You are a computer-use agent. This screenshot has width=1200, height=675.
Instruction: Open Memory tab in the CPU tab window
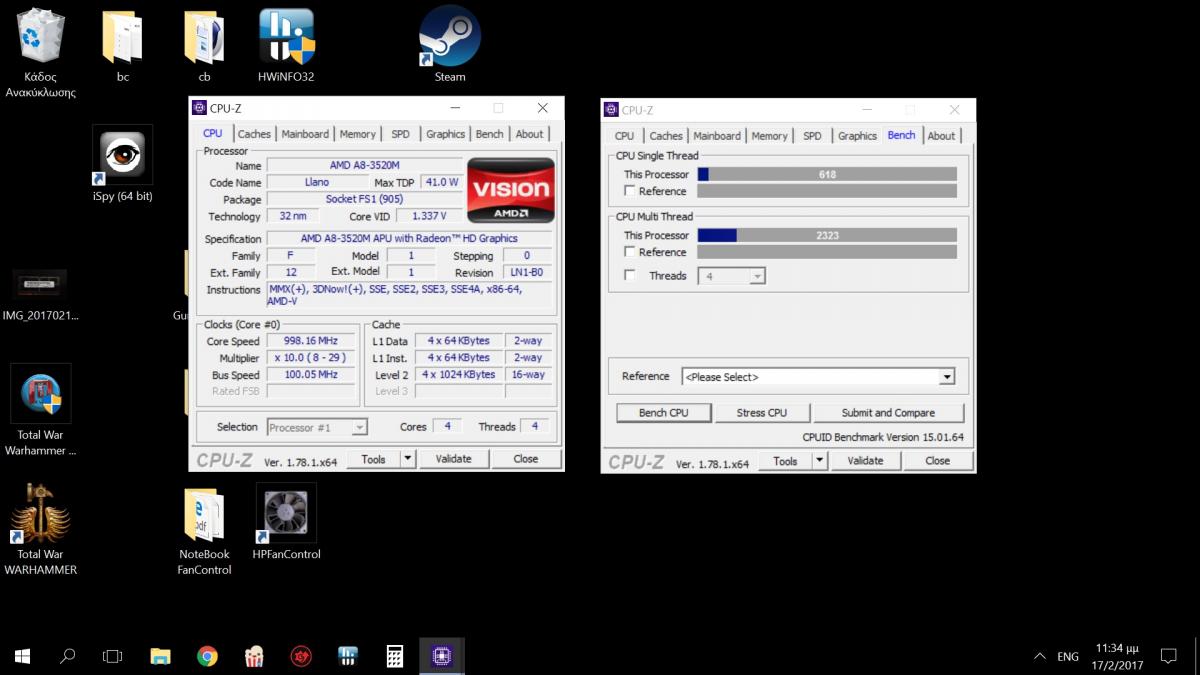tap(358, 134)
